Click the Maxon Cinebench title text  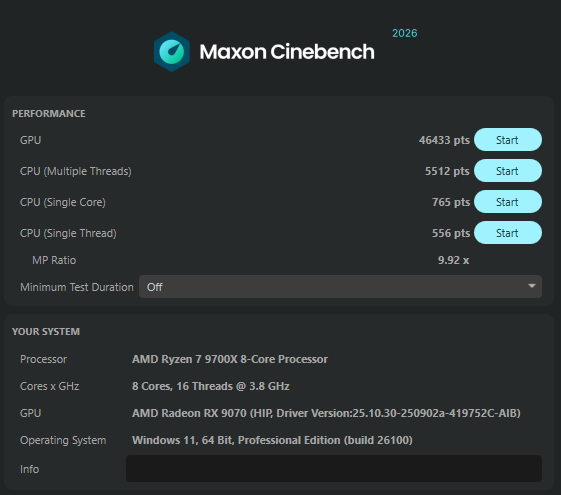[x=287, y=52]
